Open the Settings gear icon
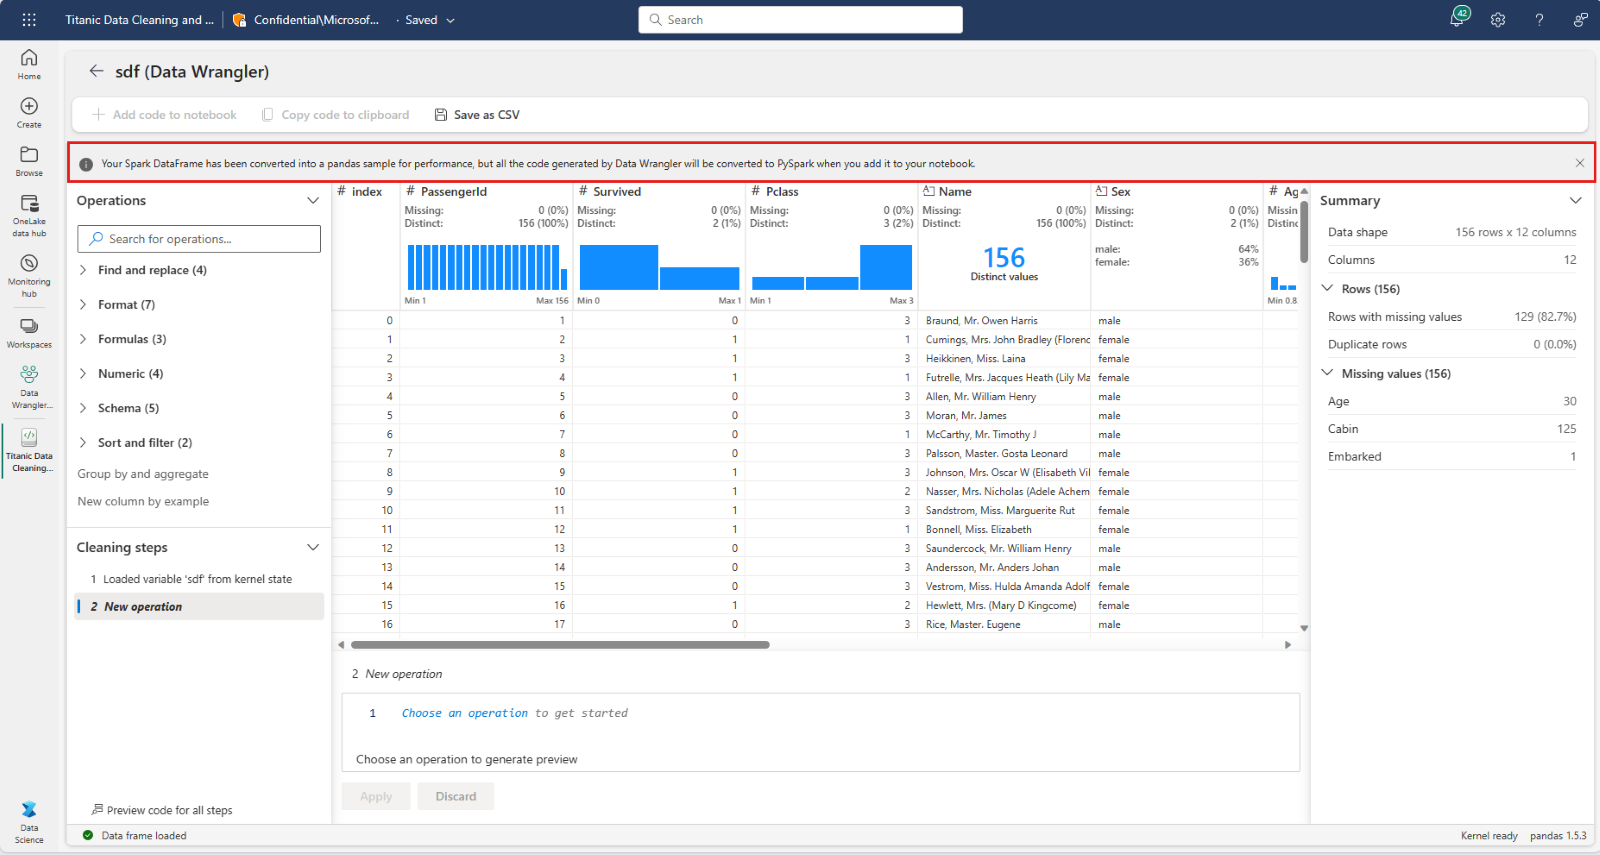 [1498, 20]
